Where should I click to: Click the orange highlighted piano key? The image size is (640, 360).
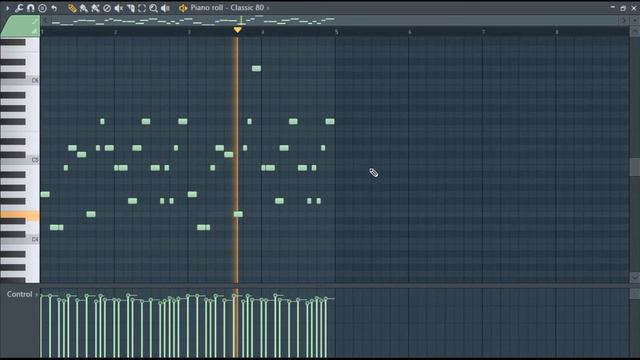(x=20, y=216)
